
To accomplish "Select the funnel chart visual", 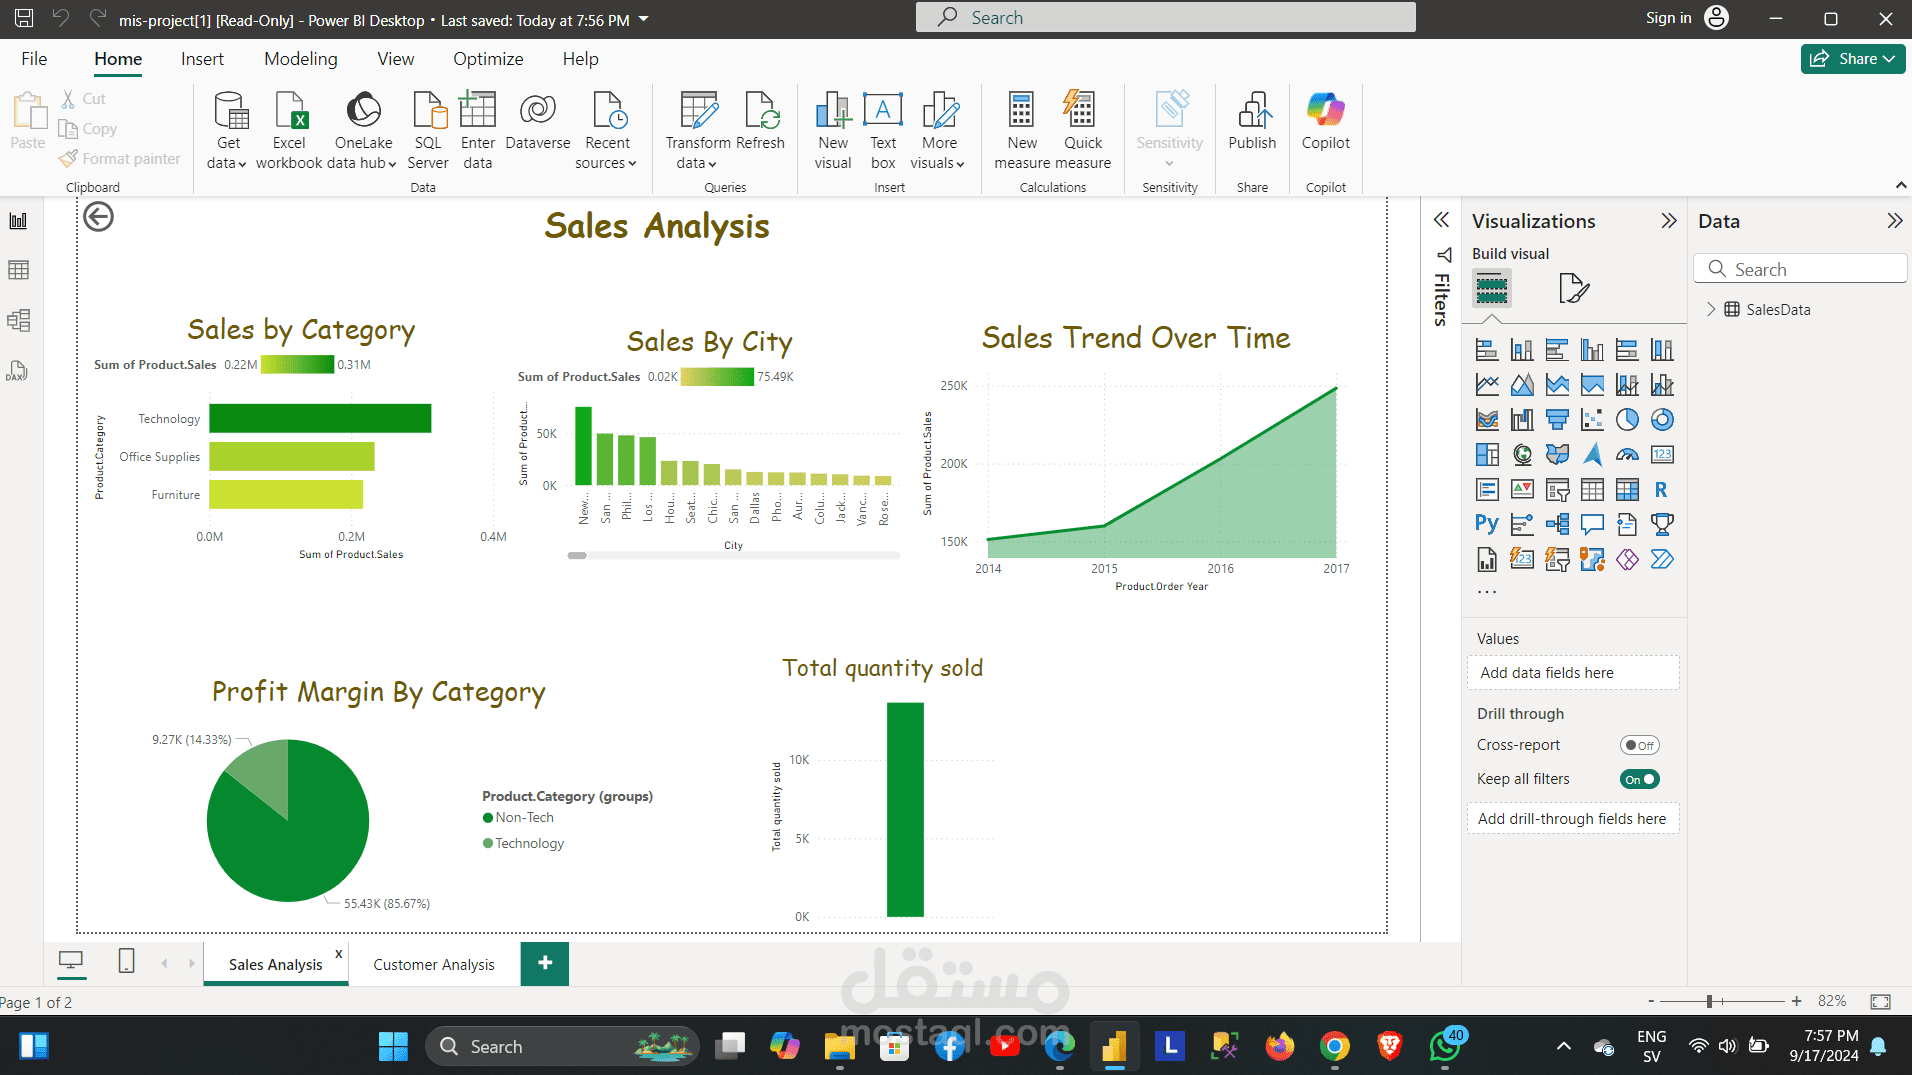I will (x=1557, y=420).
